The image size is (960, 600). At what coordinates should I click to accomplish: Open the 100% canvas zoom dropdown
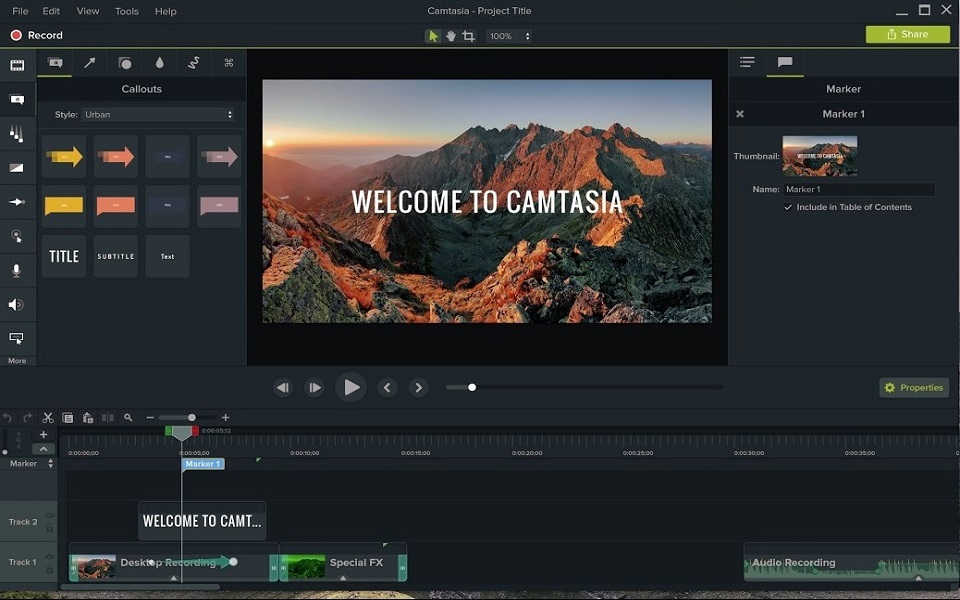point(509,36)
